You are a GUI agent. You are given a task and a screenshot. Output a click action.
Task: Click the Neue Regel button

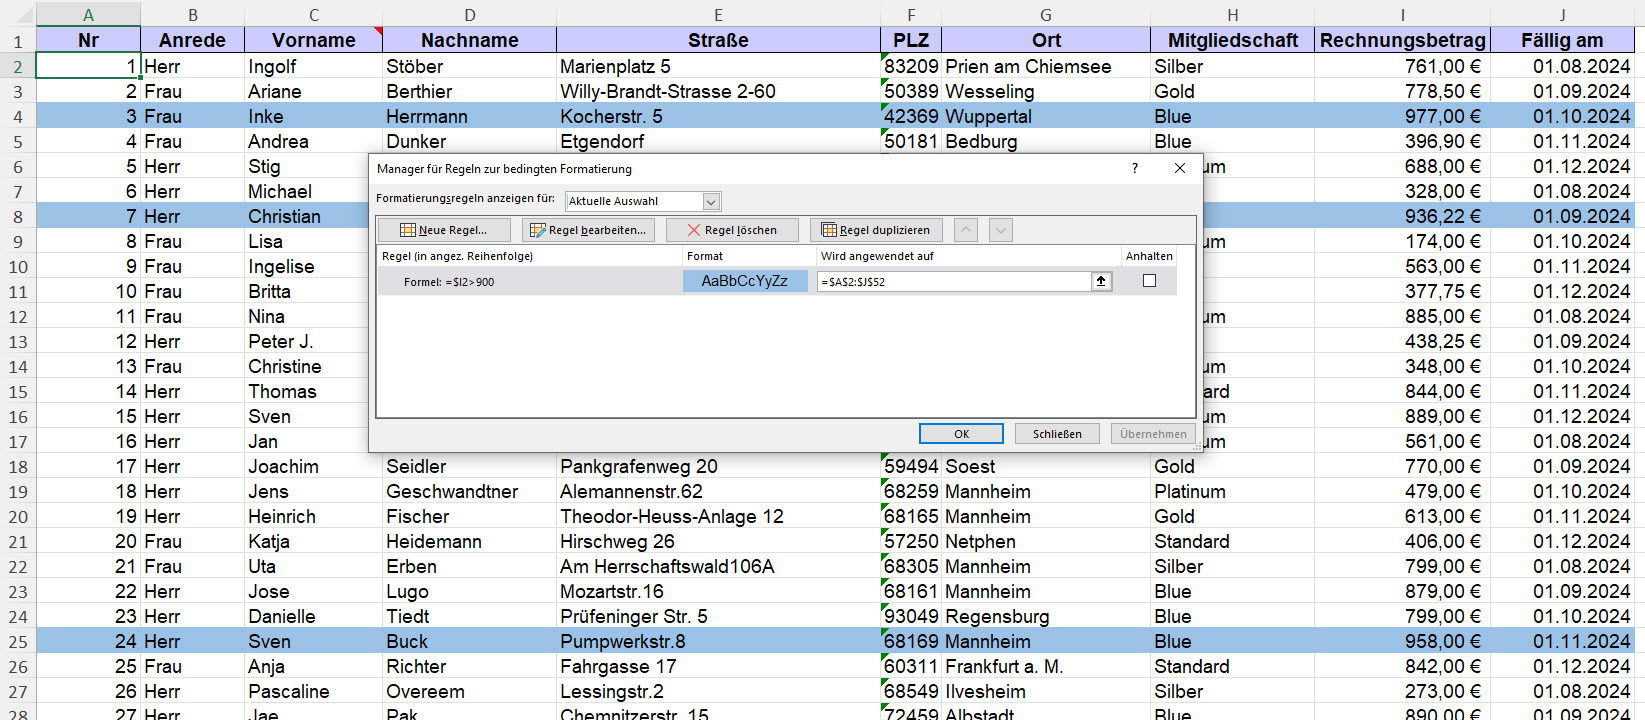(x=444, y=230)
